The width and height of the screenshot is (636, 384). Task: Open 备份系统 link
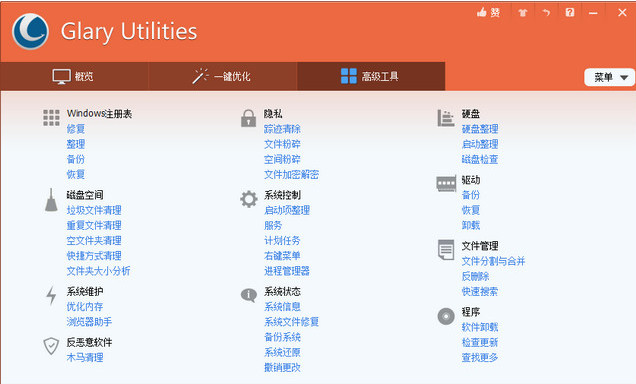tap(282, 337)
